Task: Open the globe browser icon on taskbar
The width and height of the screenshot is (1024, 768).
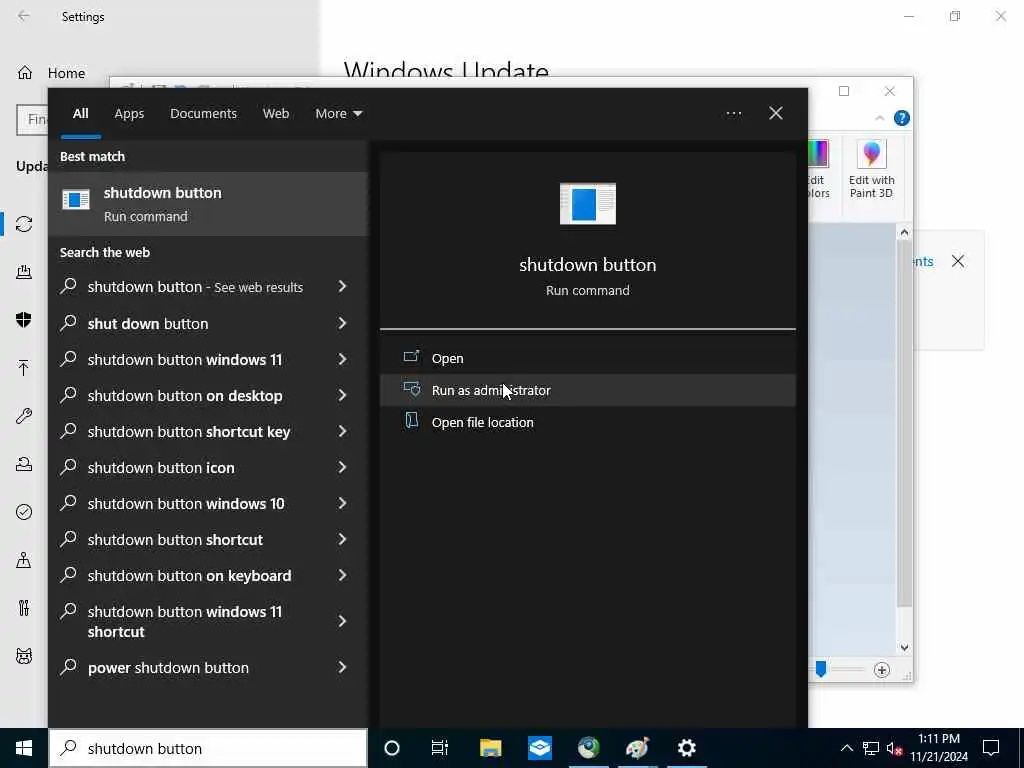Action: [x=588, y=748]
